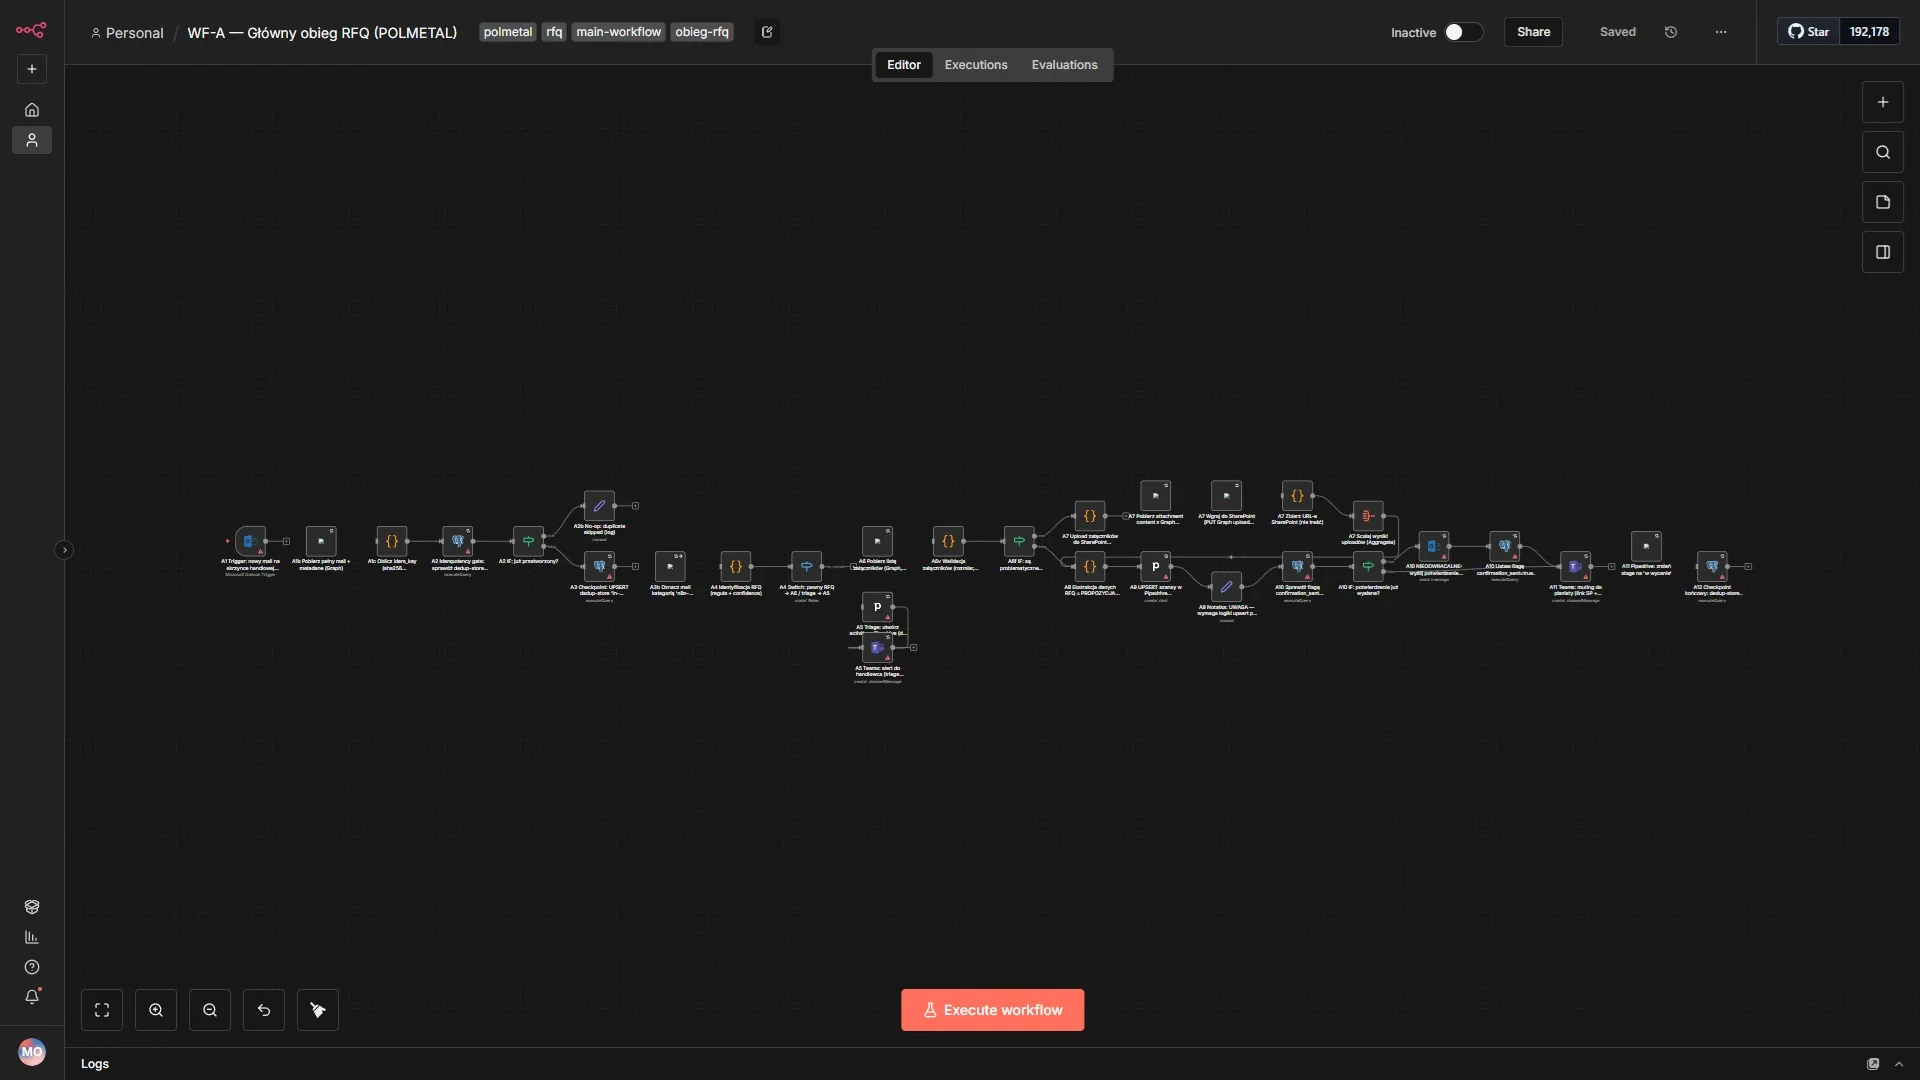
Task: Open the Executions tab
Action: click(x=976, y=65)
